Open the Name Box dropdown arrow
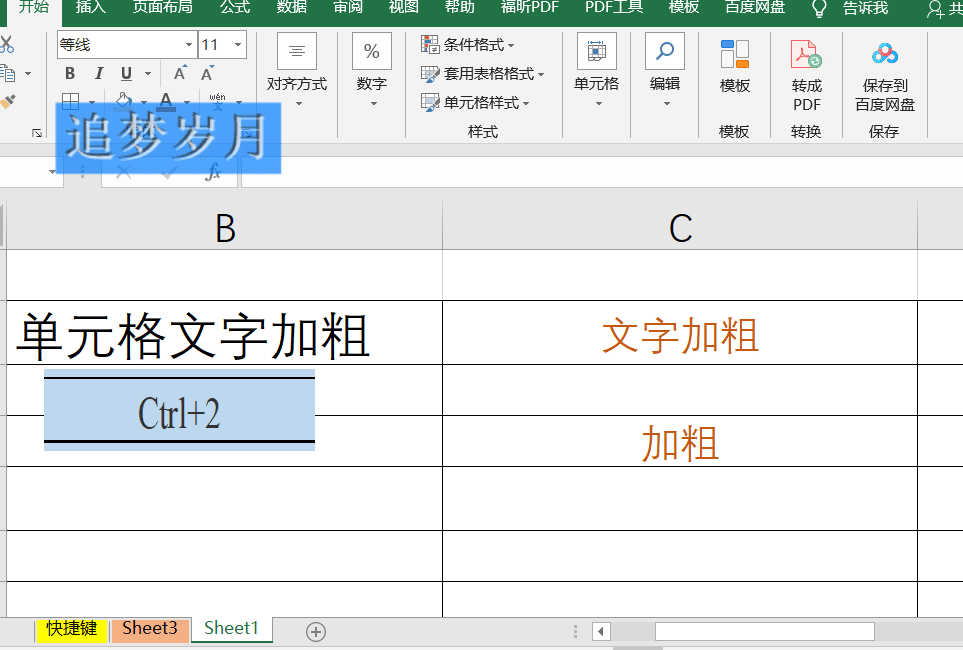Image resolution: width=963 pixels, height=650 pixels. point(52,172)
